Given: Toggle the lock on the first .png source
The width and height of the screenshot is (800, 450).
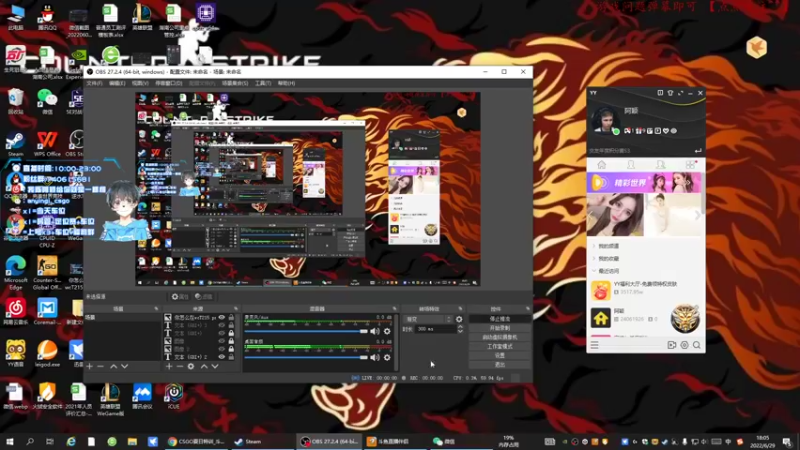Looking at the screenshot, I should tap(231, 317).
